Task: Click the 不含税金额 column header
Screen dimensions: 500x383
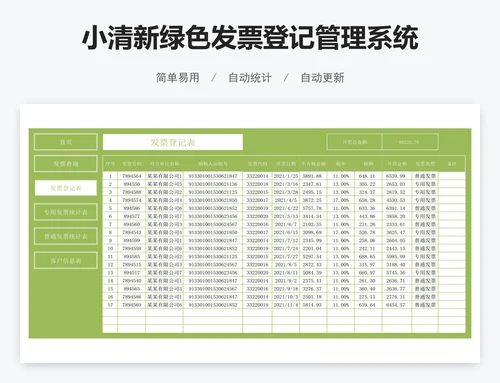Action: [x=313, y=164]
